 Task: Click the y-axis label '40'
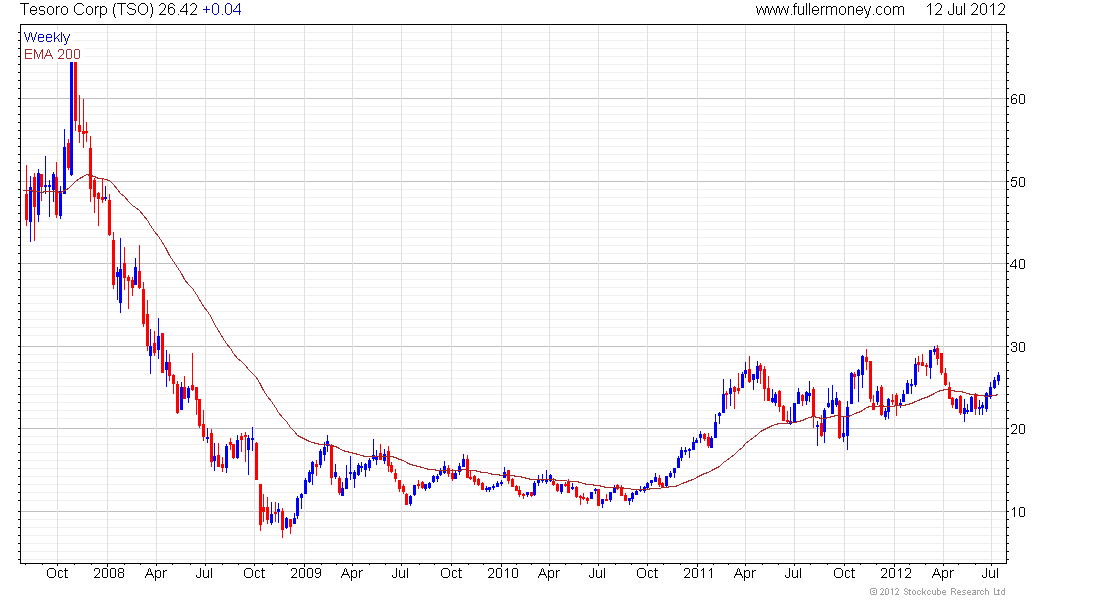point(1017,264)
